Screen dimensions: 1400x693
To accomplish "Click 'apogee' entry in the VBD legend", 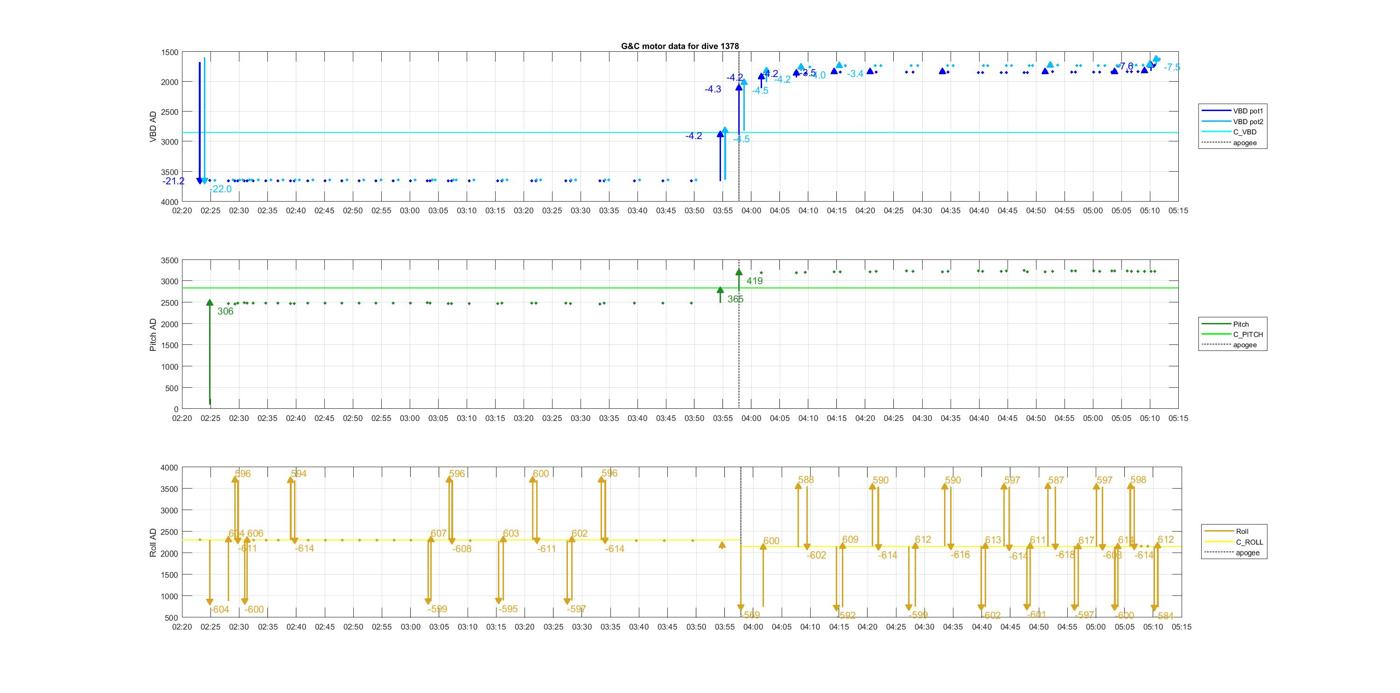I will point(1230,143).
